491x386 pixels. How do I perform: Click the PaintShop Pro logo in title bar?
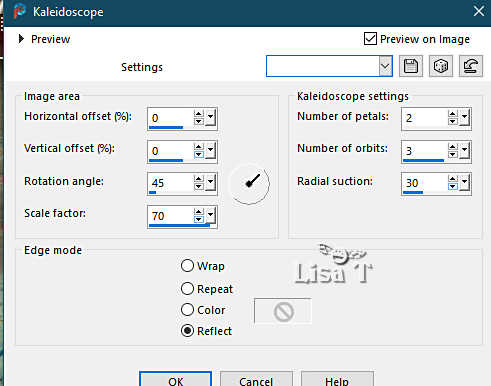click(x=20, y=11)
